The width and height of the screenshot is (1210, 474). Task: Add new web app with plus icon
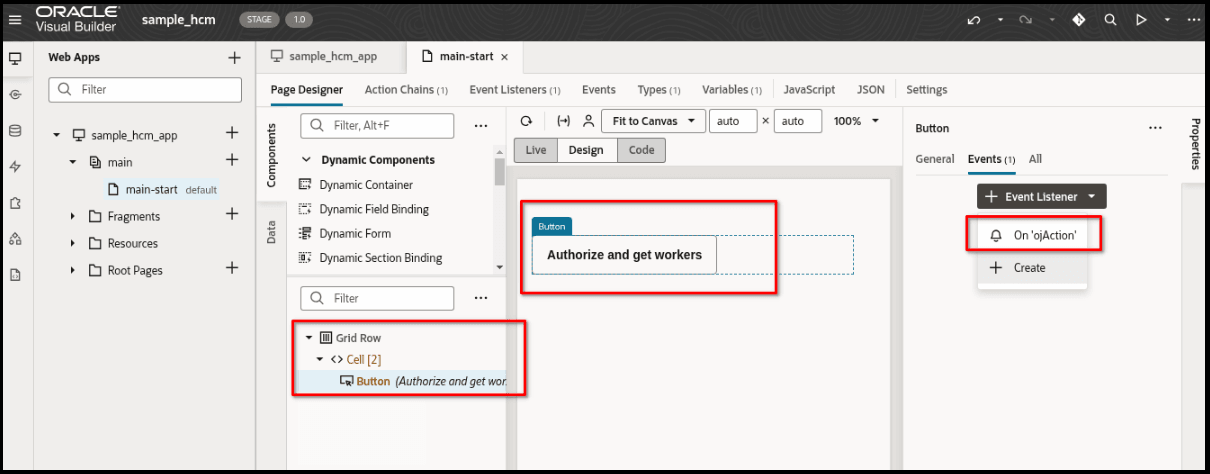click(x=234, y=58)
